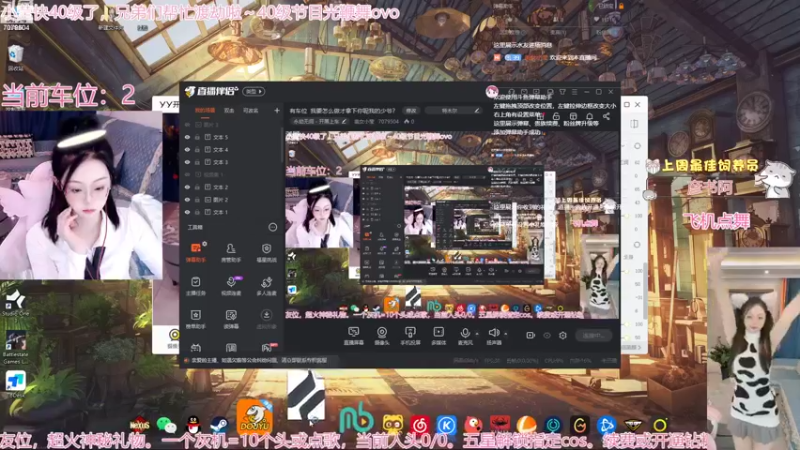Add a 手机投屏 phone cast source

pyautogui.click(x=410, y=336)
